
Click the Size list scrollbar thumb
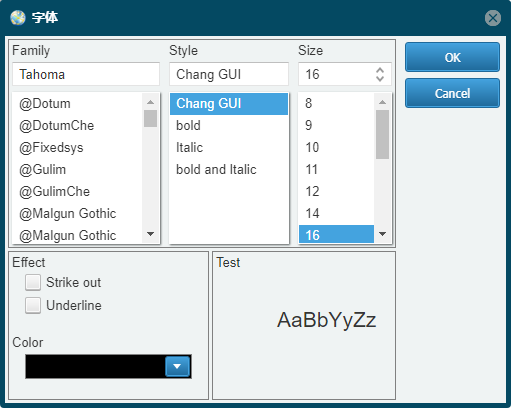point(382,134)
